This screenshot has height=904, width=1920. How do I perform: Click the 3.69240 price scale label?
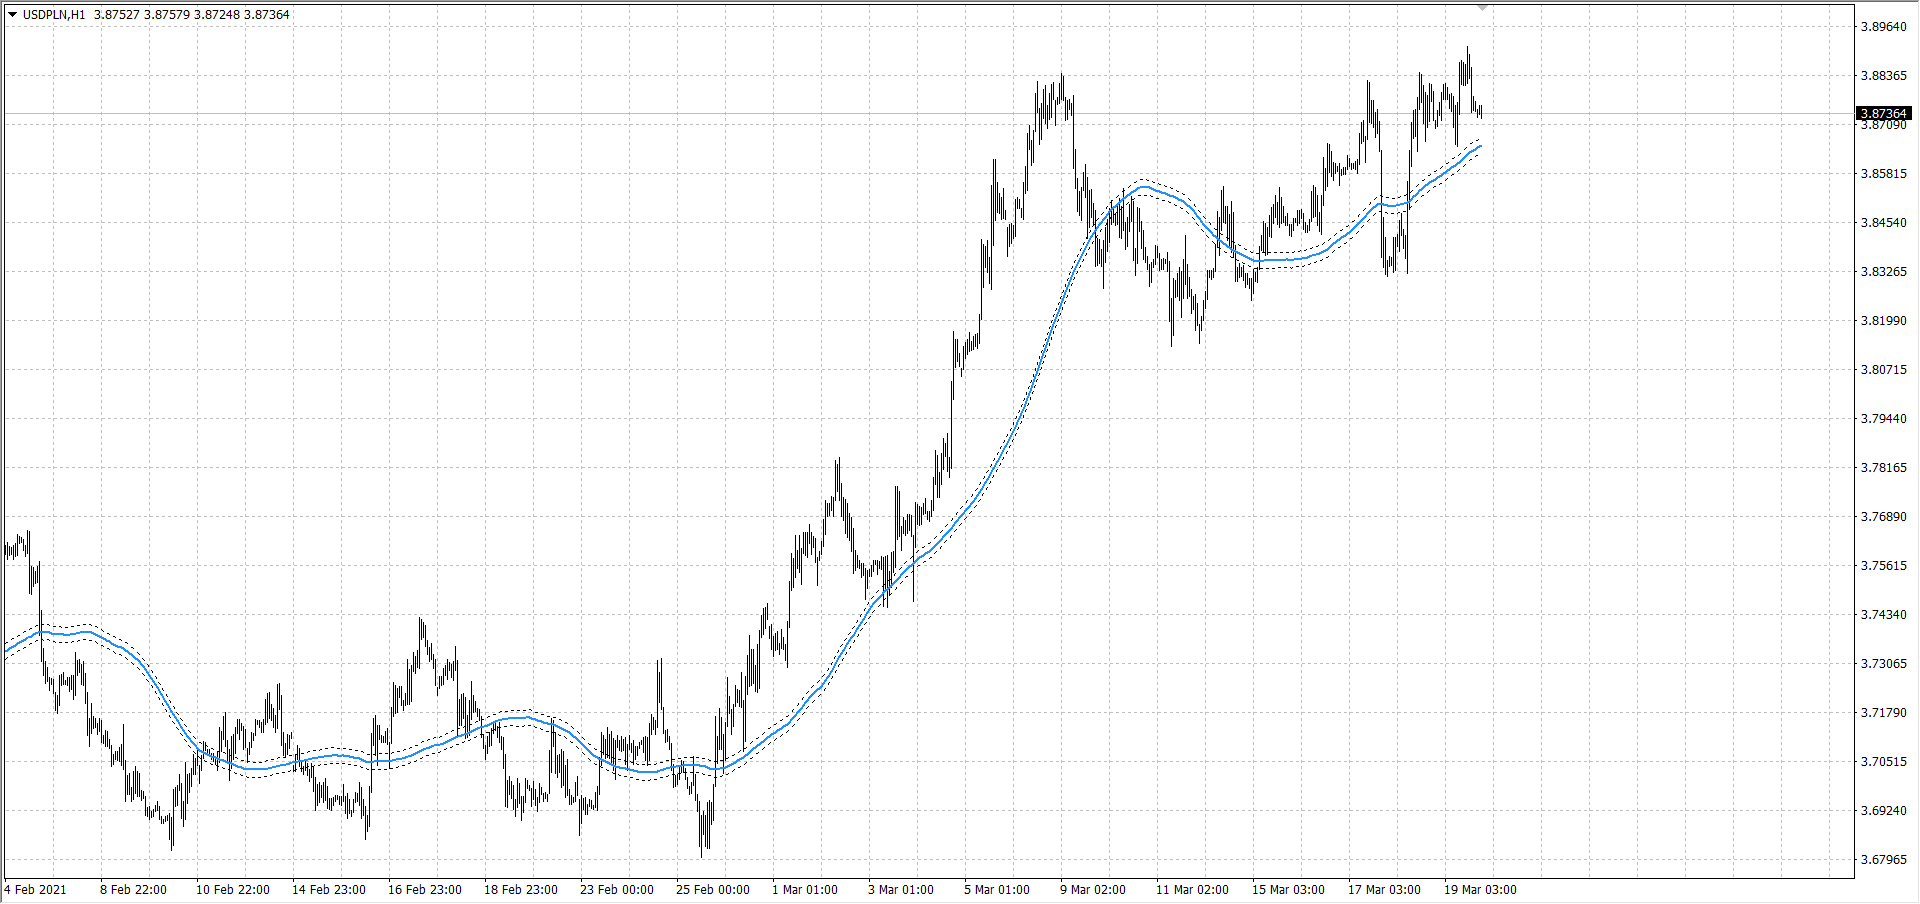tap(1883, 811)
